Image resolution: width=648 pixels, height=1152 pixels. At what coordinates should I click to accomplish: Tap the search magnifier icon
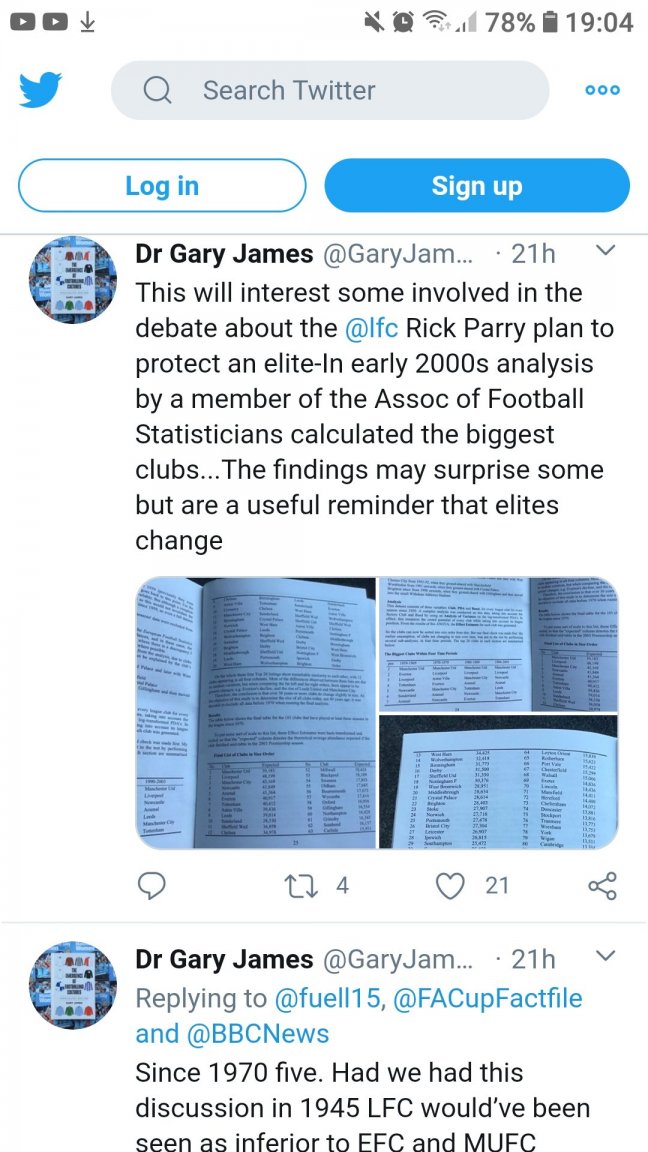click(x=157, y=91)
